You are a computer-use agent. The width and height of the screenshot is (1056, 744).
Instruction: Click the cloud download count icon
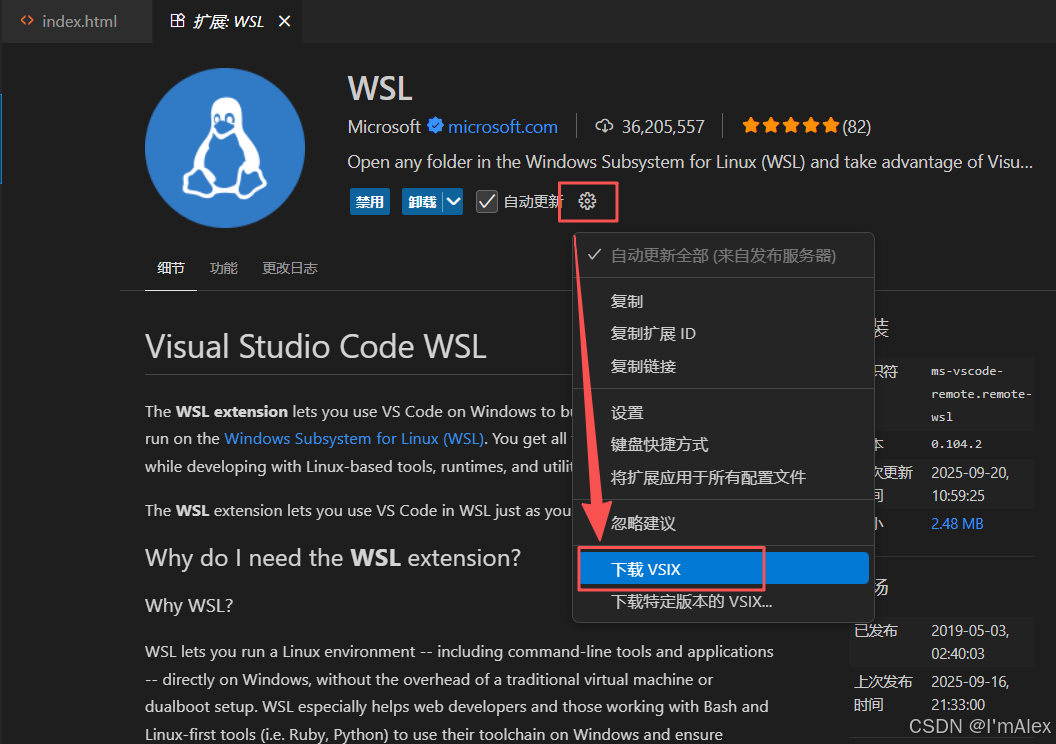point(604,126)
